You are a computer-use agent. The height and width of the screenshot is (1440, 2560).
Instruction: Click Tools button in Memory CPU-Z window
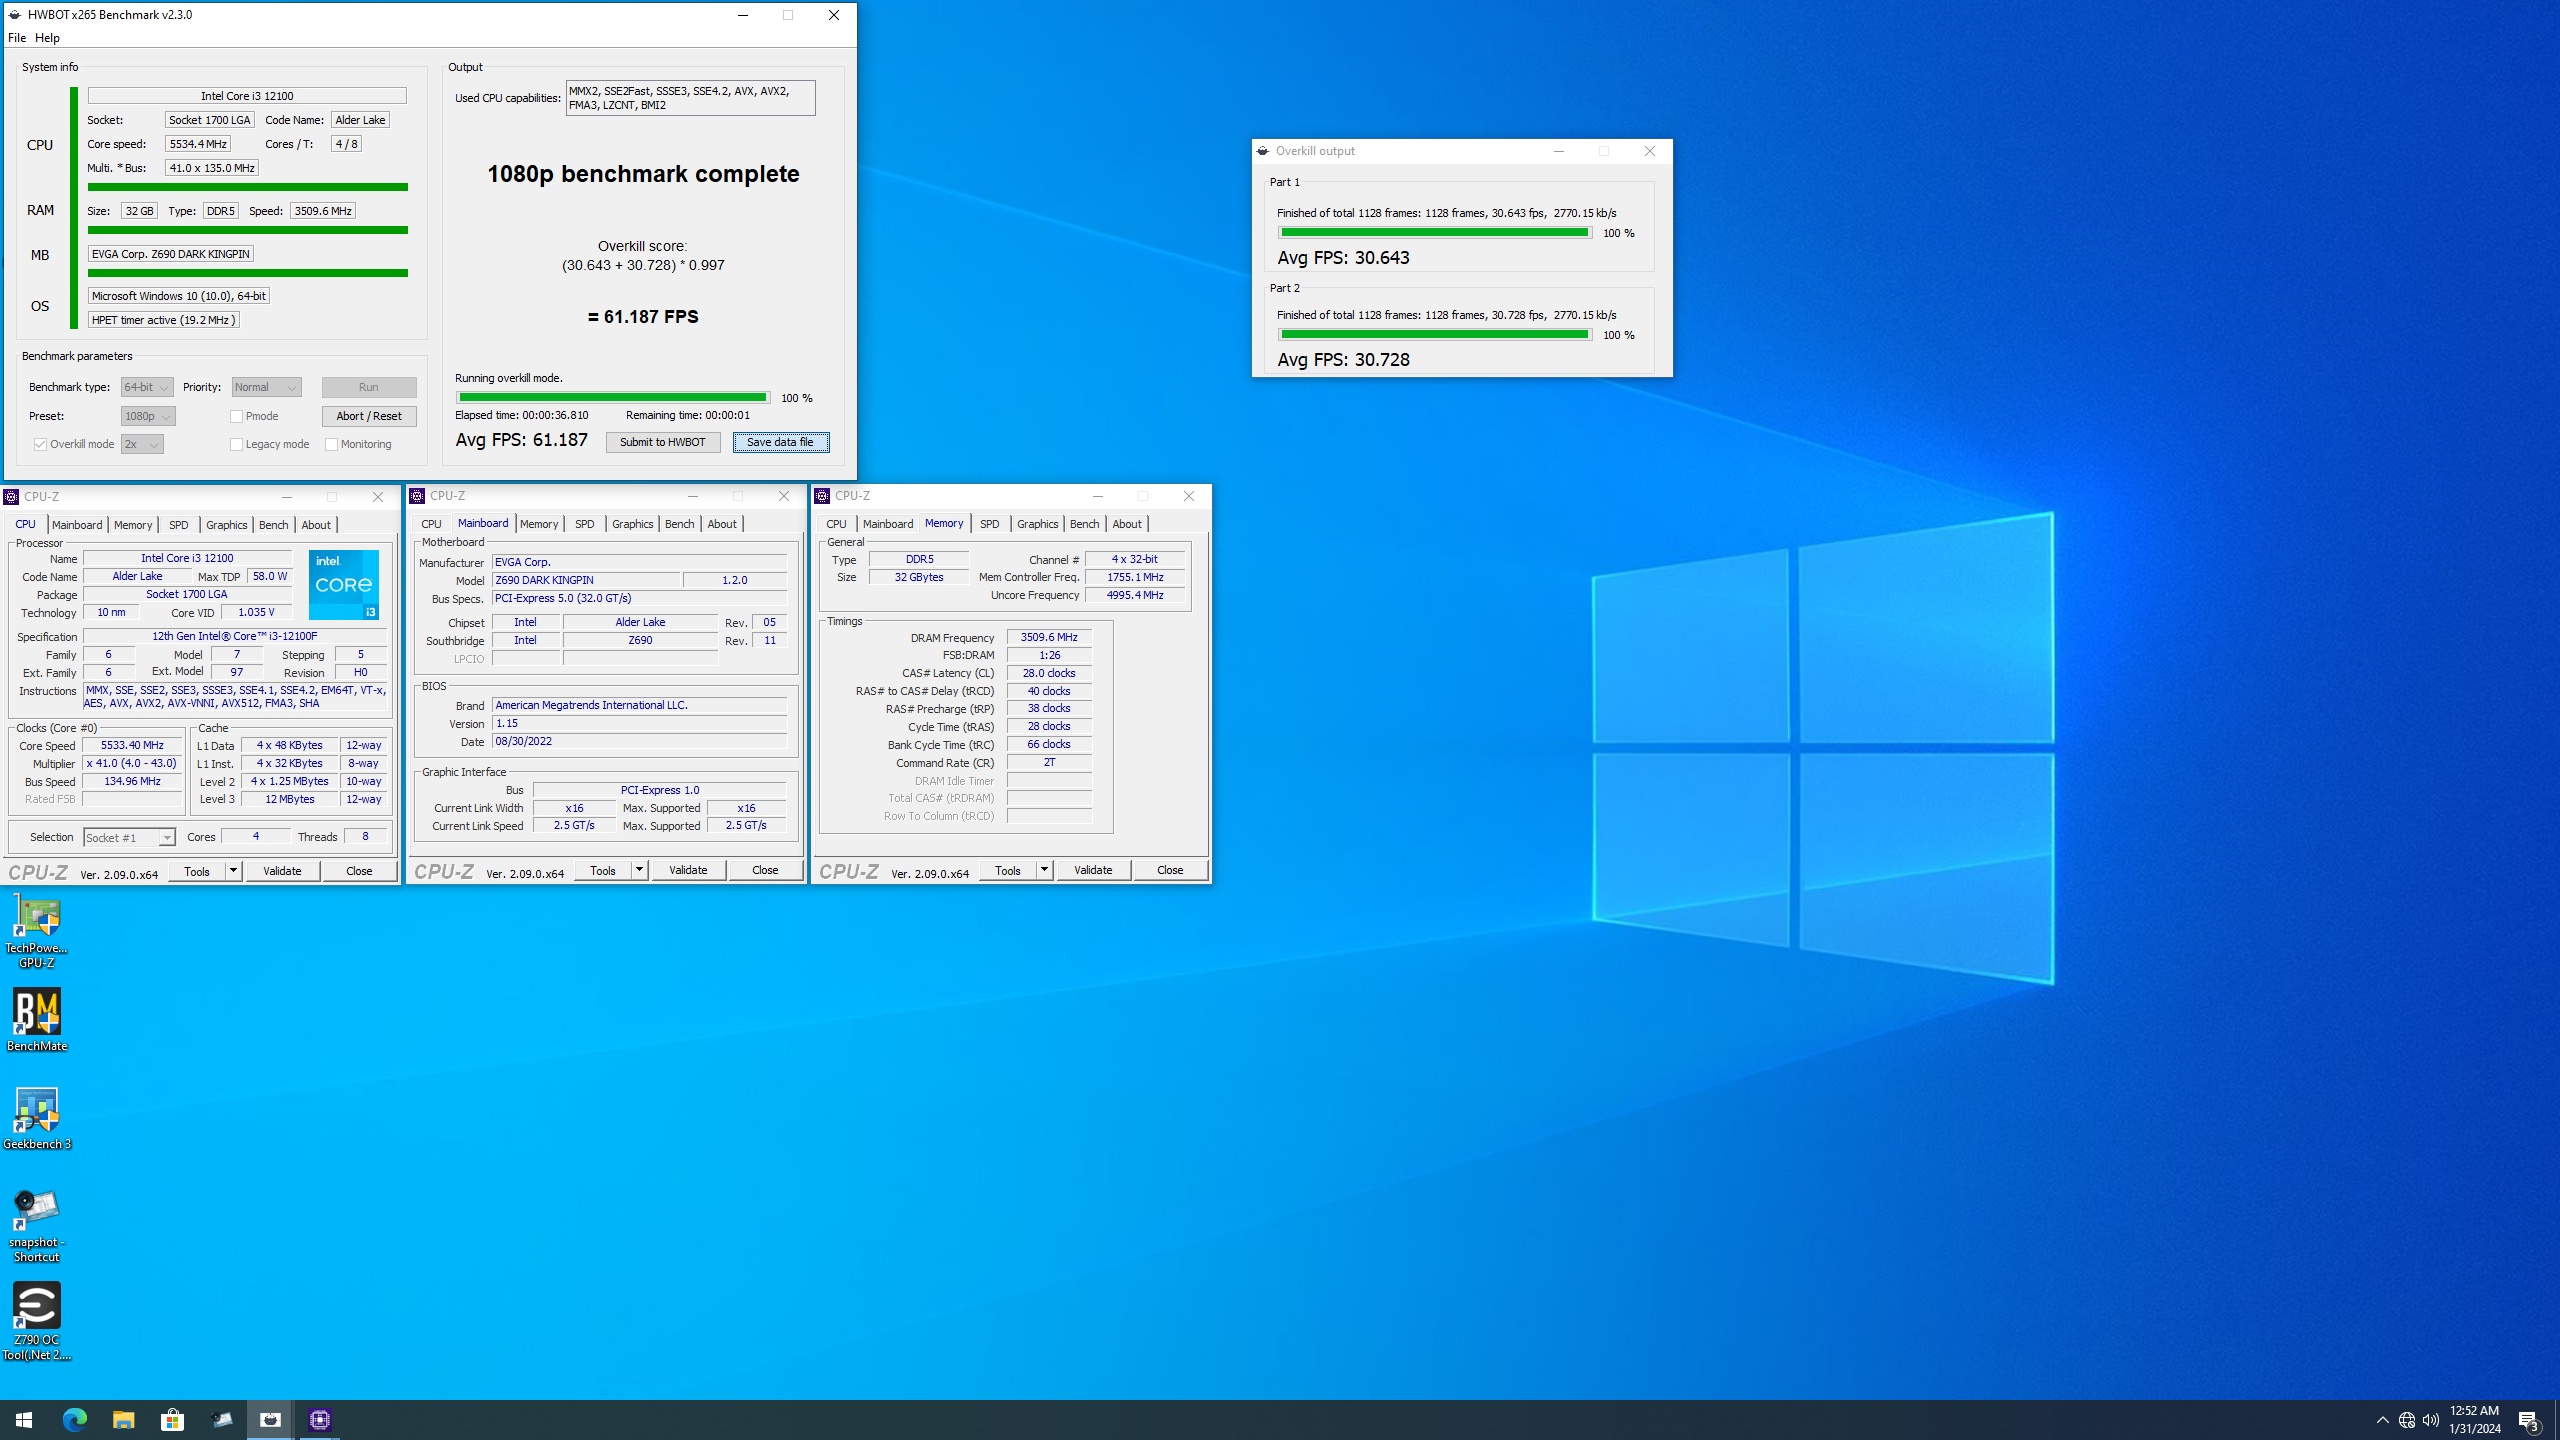(x=1008, y=870)
